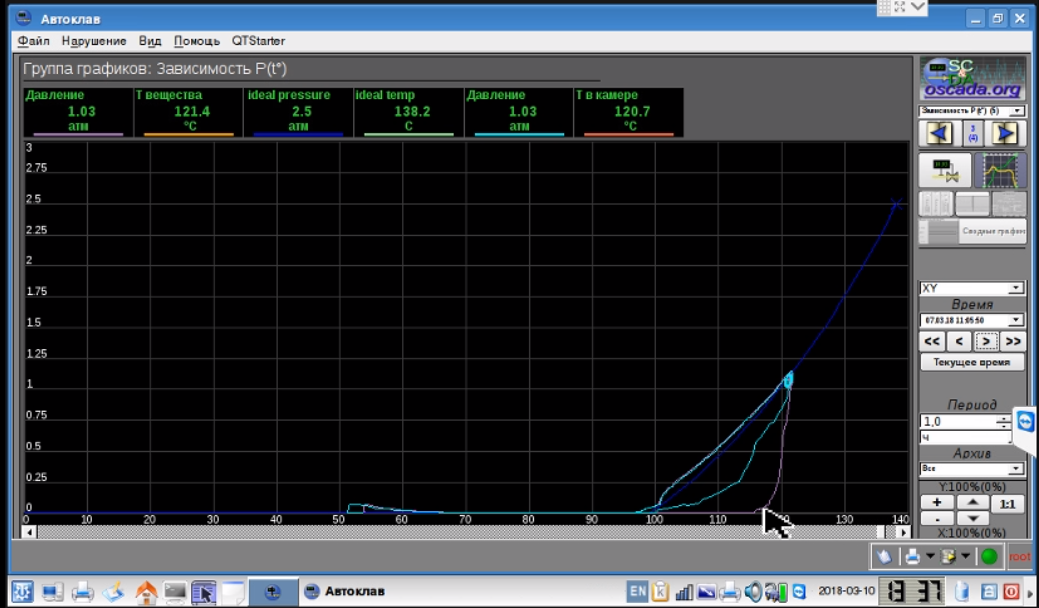Click the TeamViewer side panel icon
This screenshot has width=1039, height=608.
pos(1026,421)
